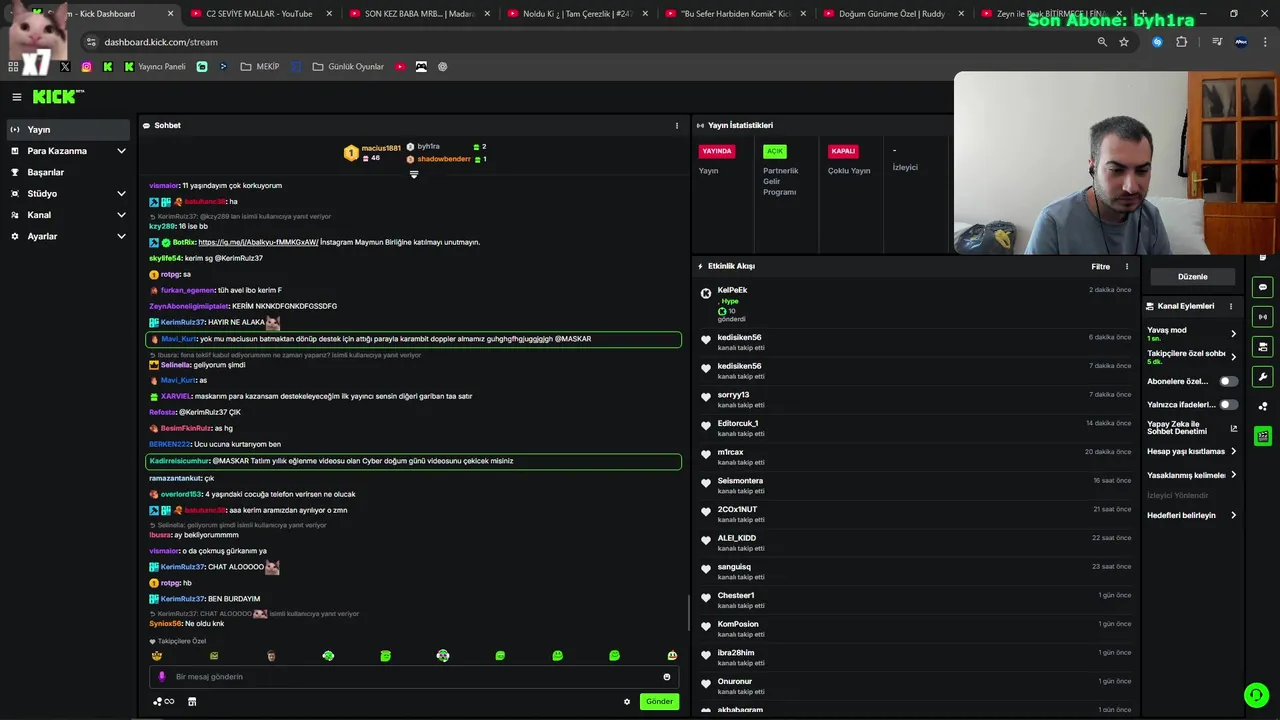Click the YAYINDA status badge

tap(717, 152)
